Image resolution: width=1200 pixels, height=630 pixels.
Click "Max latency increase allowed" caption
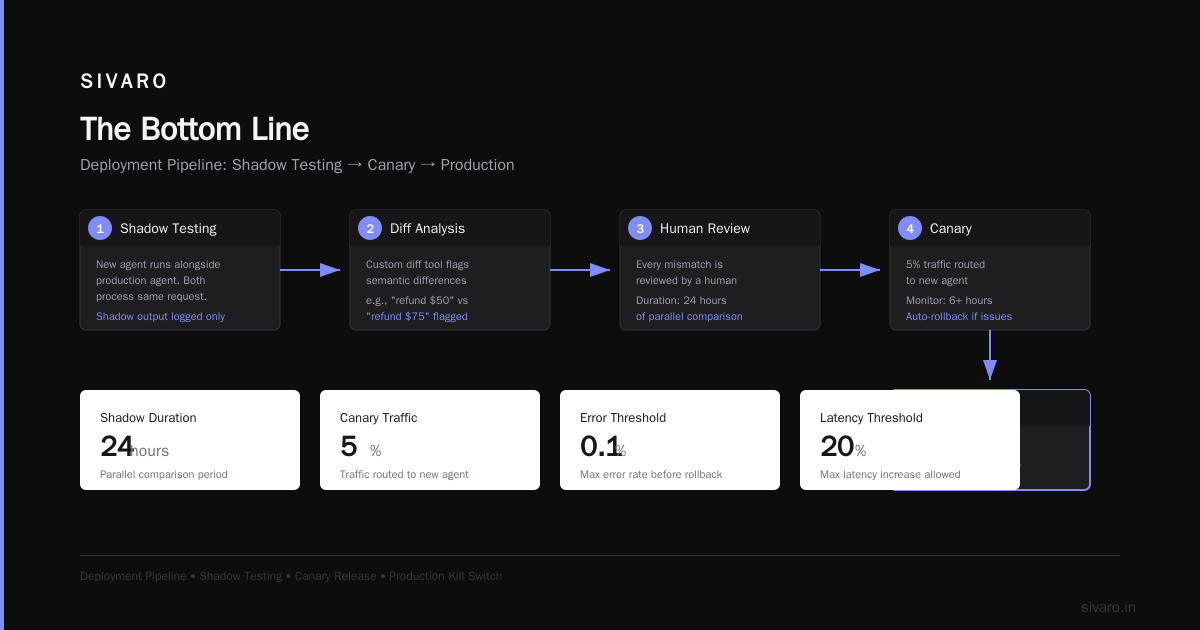(x=890, y=474)
